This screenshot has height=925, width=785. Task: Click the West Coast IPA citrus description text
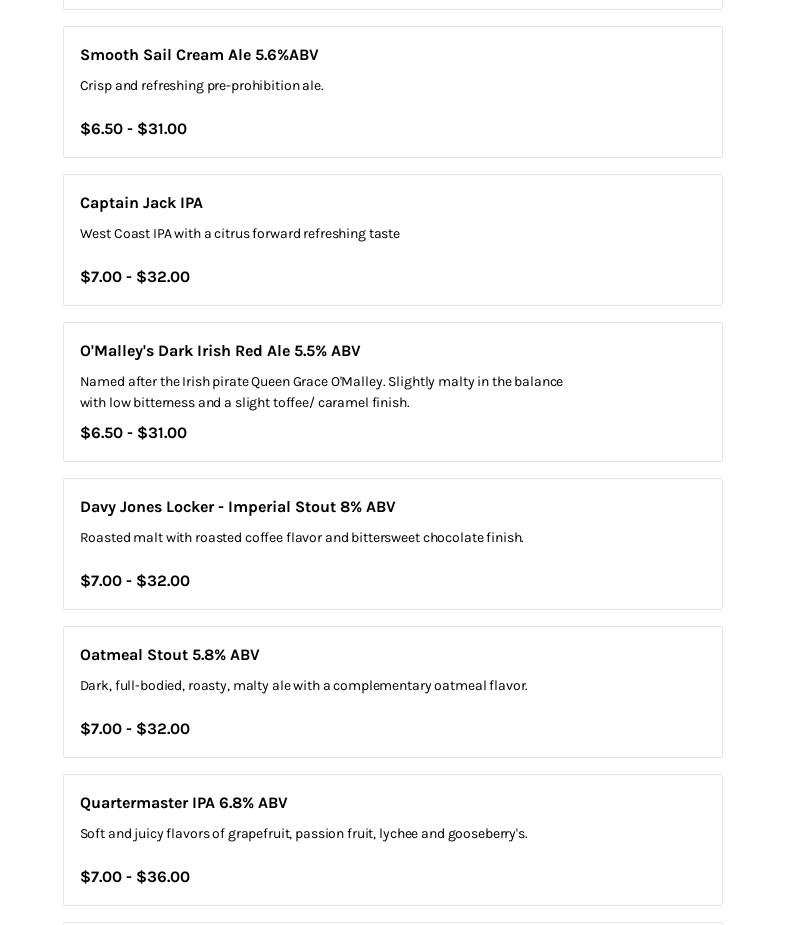(x=240, y=234)
